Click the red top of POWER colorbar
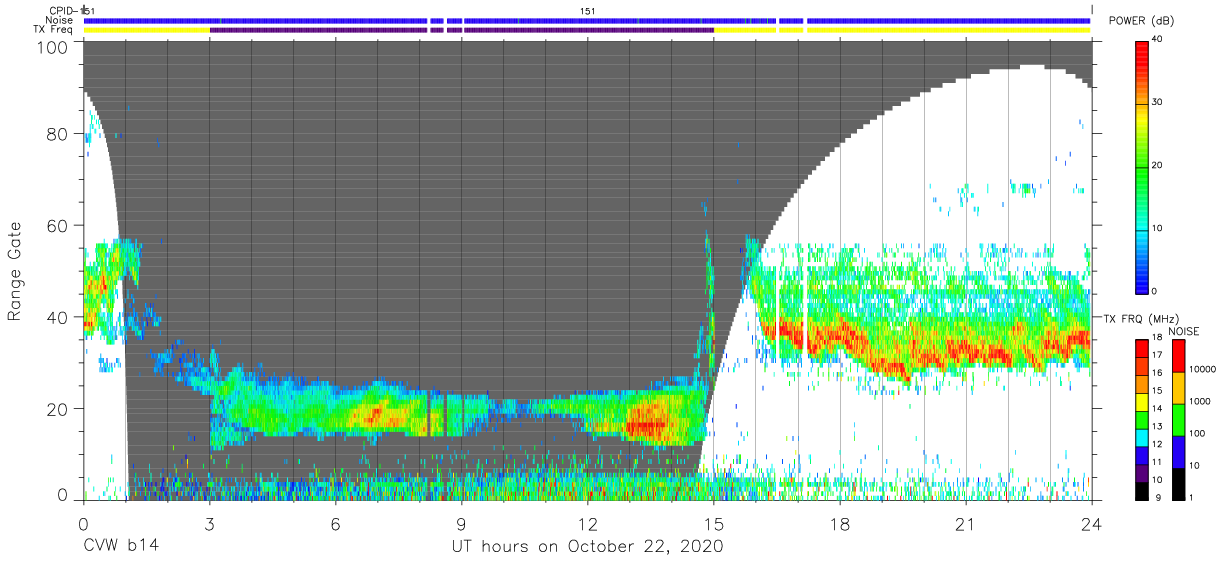Viewport: 1228px width, 567px height. click(1142, 50)
